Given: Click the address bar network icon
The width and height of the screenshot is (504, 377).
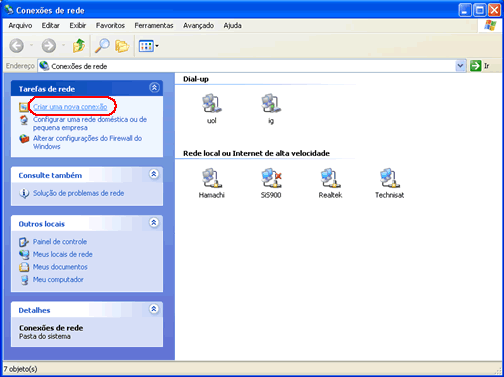Looking at the screenshot, I should tap(44, 66).
